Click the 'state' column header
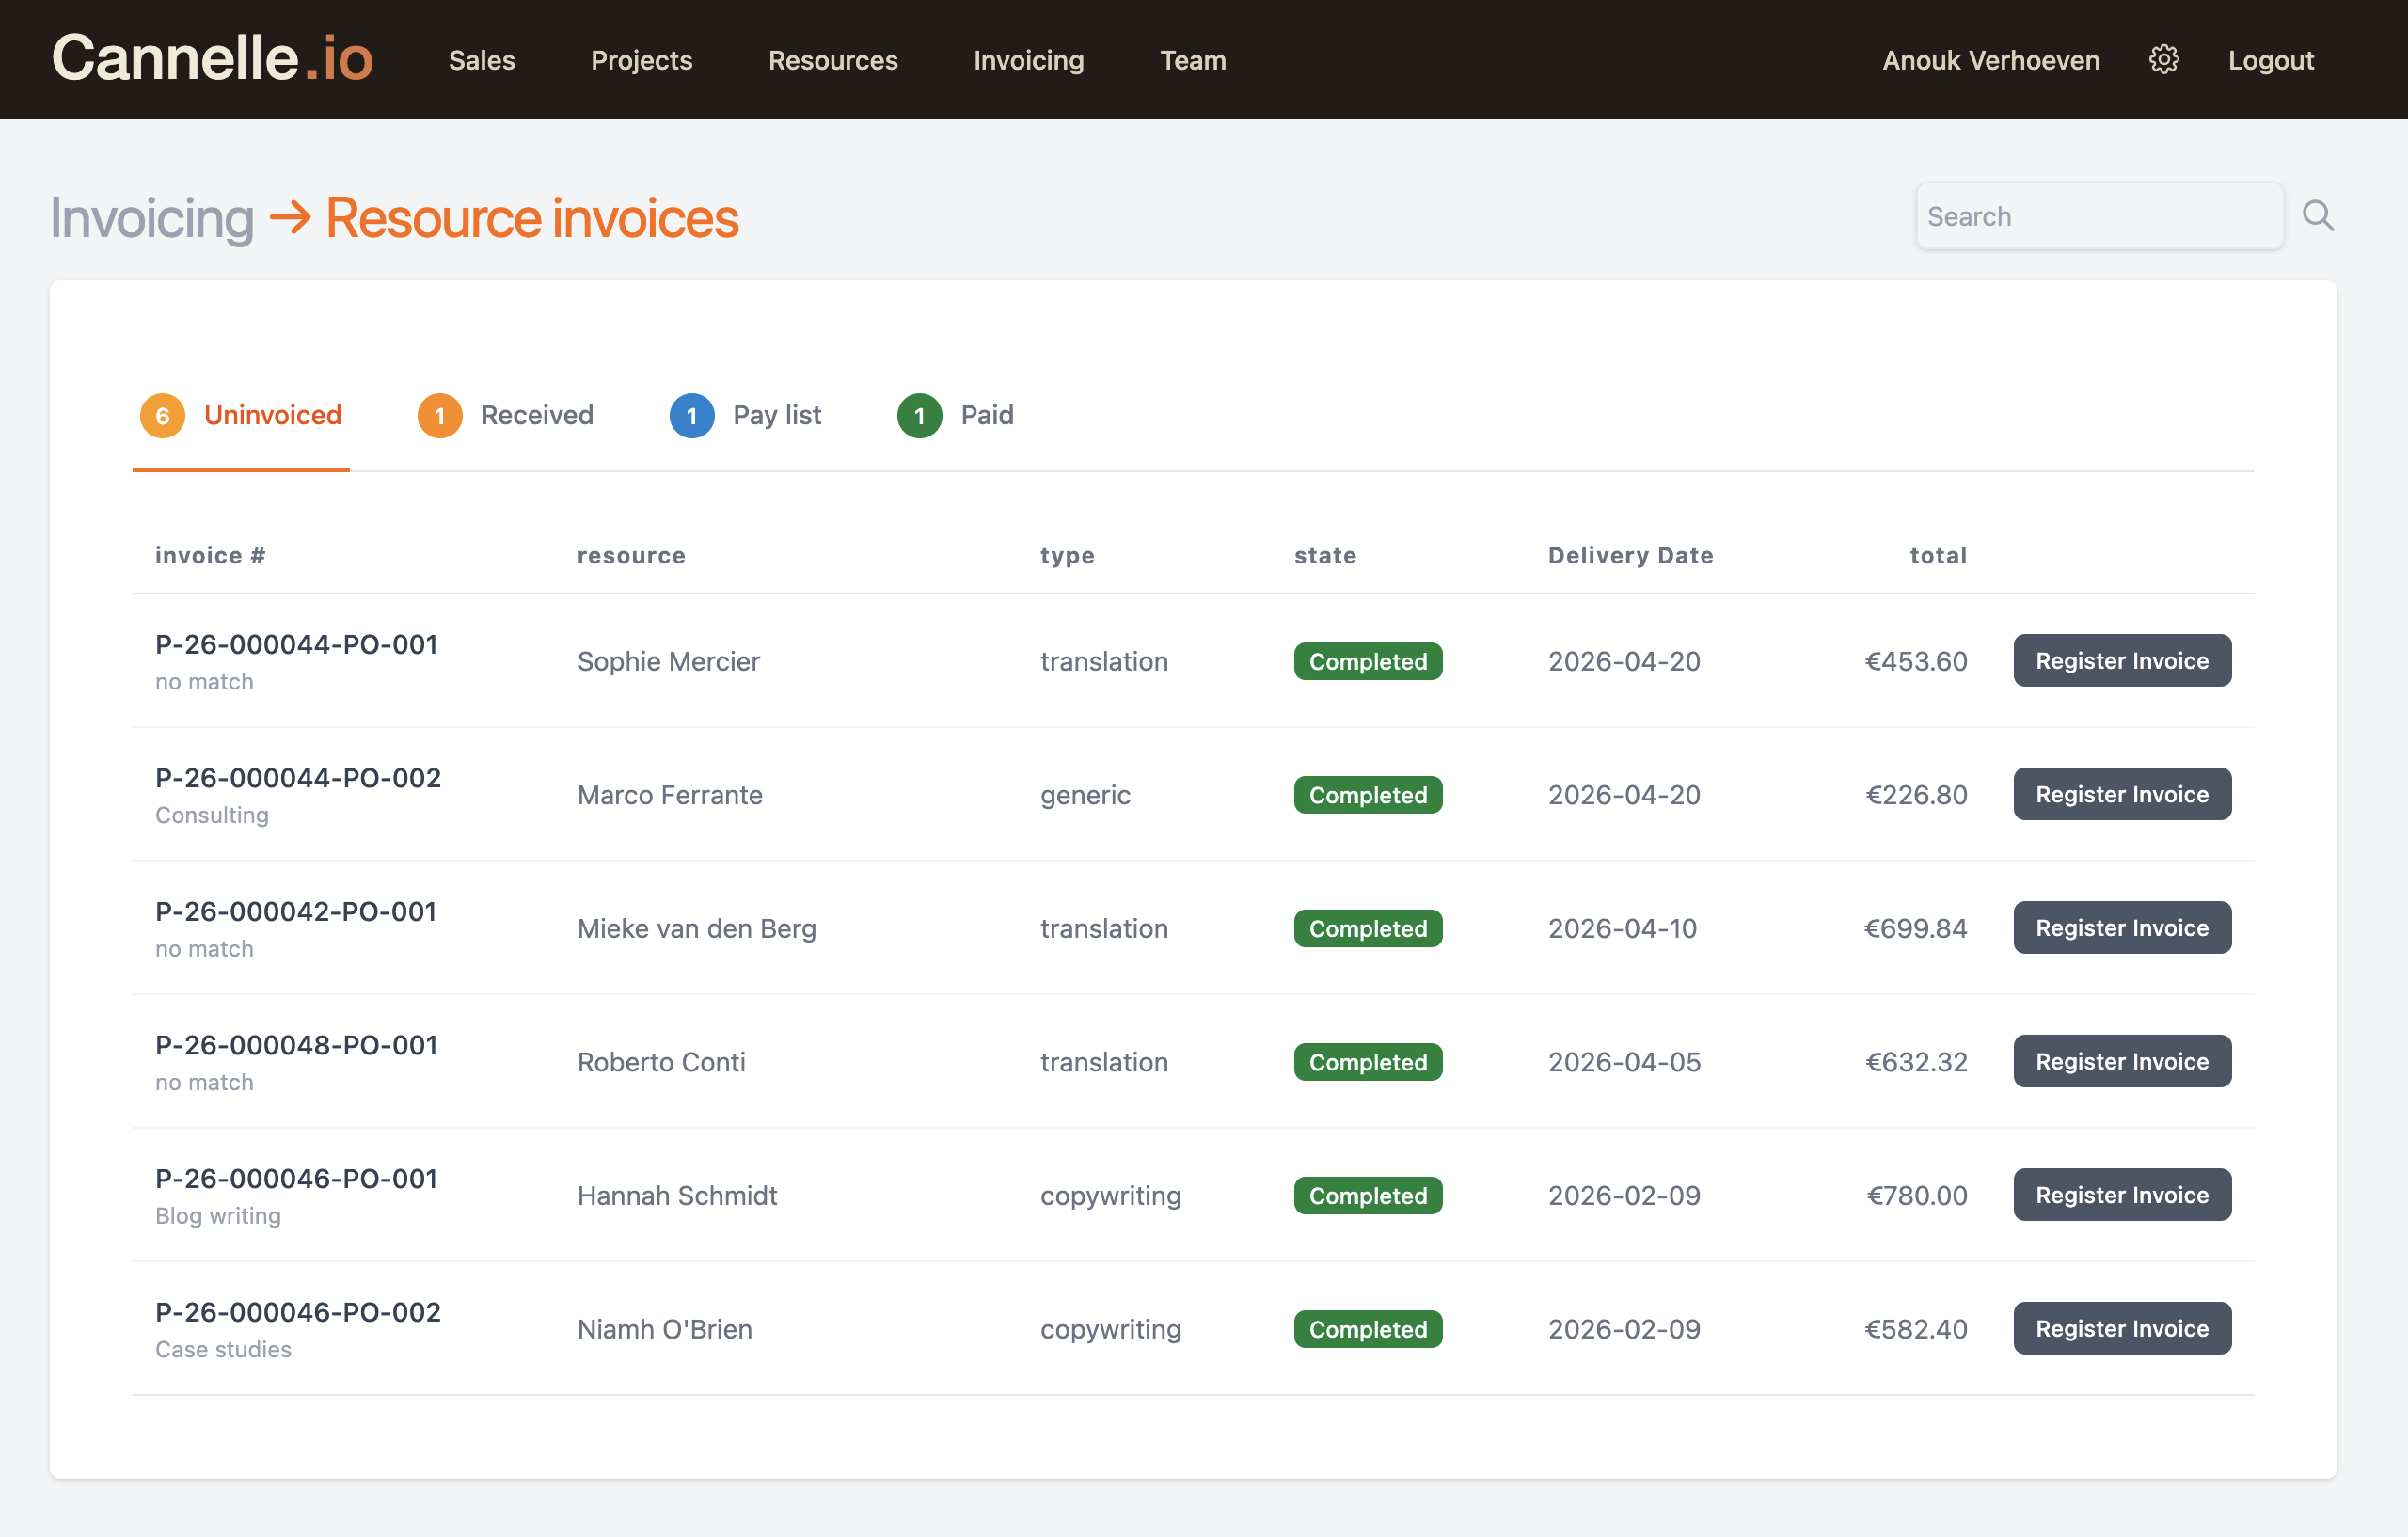Viewport: 2408px width, 1537px height. pos(1325,555)
